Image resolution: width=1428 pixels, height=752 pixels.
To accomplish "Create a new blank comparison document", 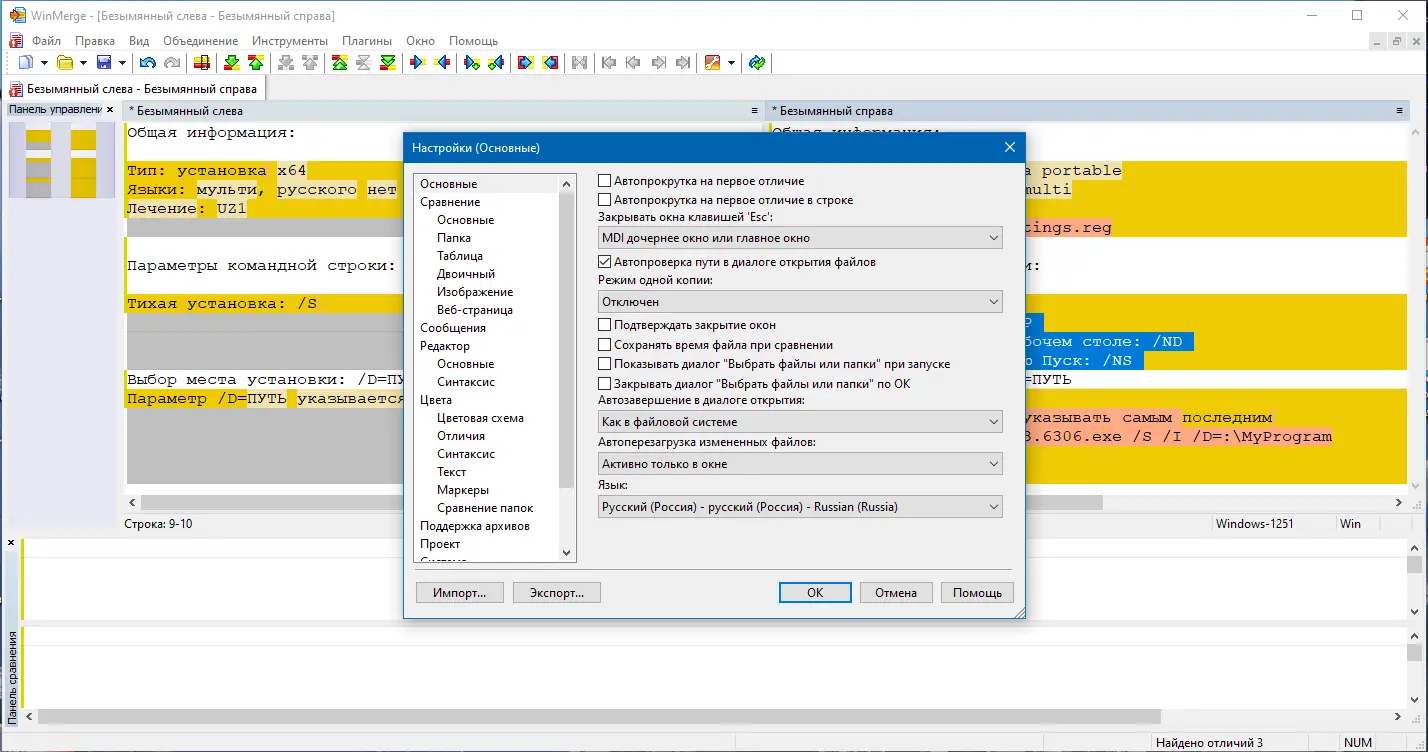I will coord(25,63).
